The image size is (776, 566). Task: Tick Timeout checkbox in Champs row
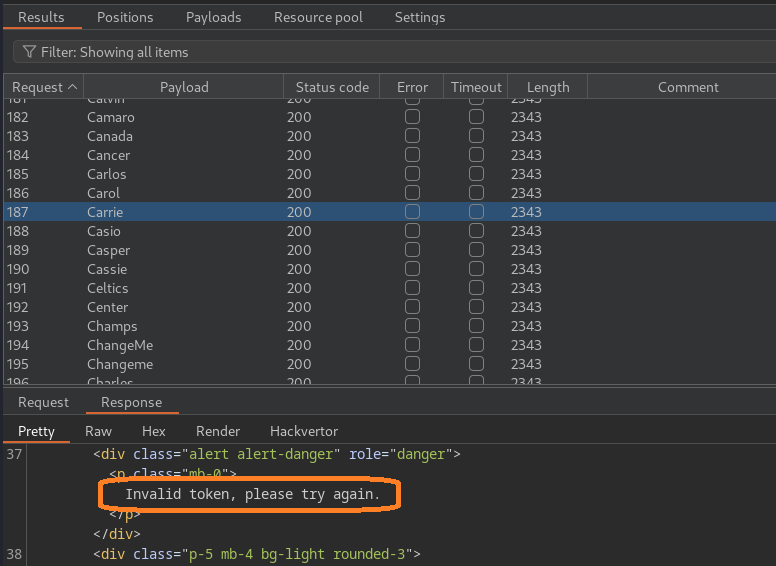[x=476, y=326]
